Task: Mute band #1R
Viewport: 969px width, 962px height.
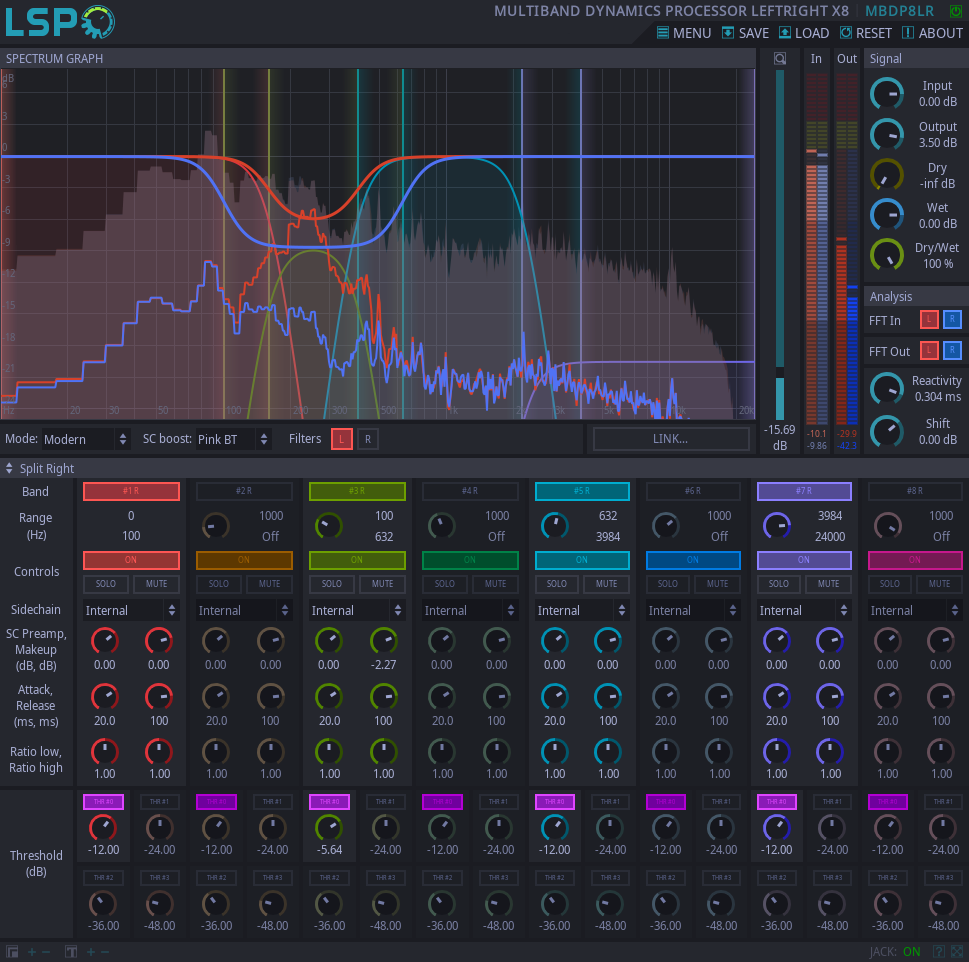Action: point(156,584)
